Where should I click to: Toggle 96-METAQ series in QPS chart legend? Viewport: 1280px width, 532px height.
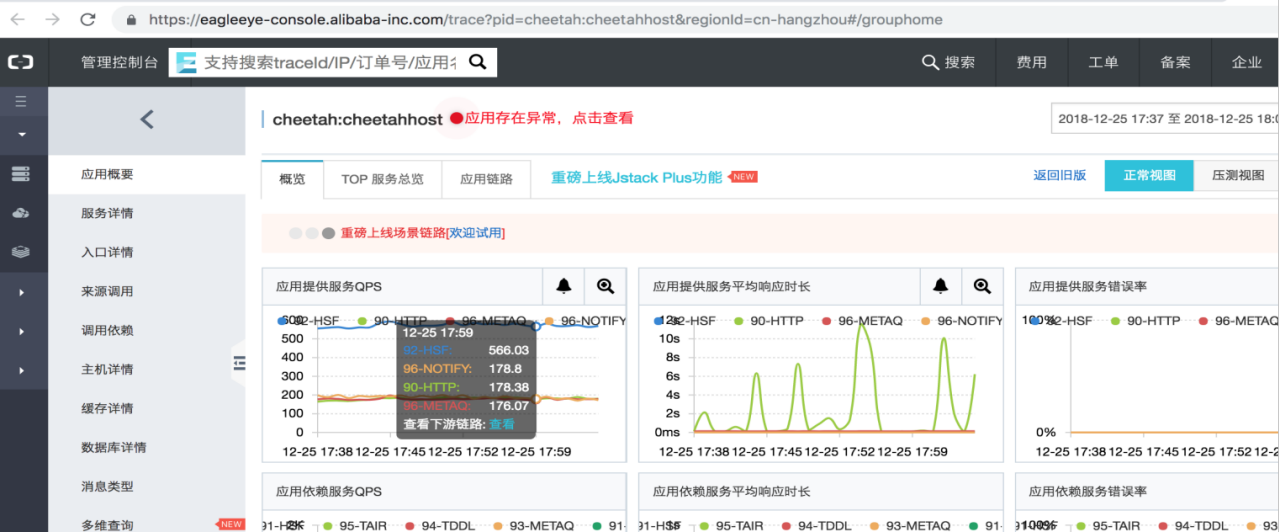coord(486,321)
